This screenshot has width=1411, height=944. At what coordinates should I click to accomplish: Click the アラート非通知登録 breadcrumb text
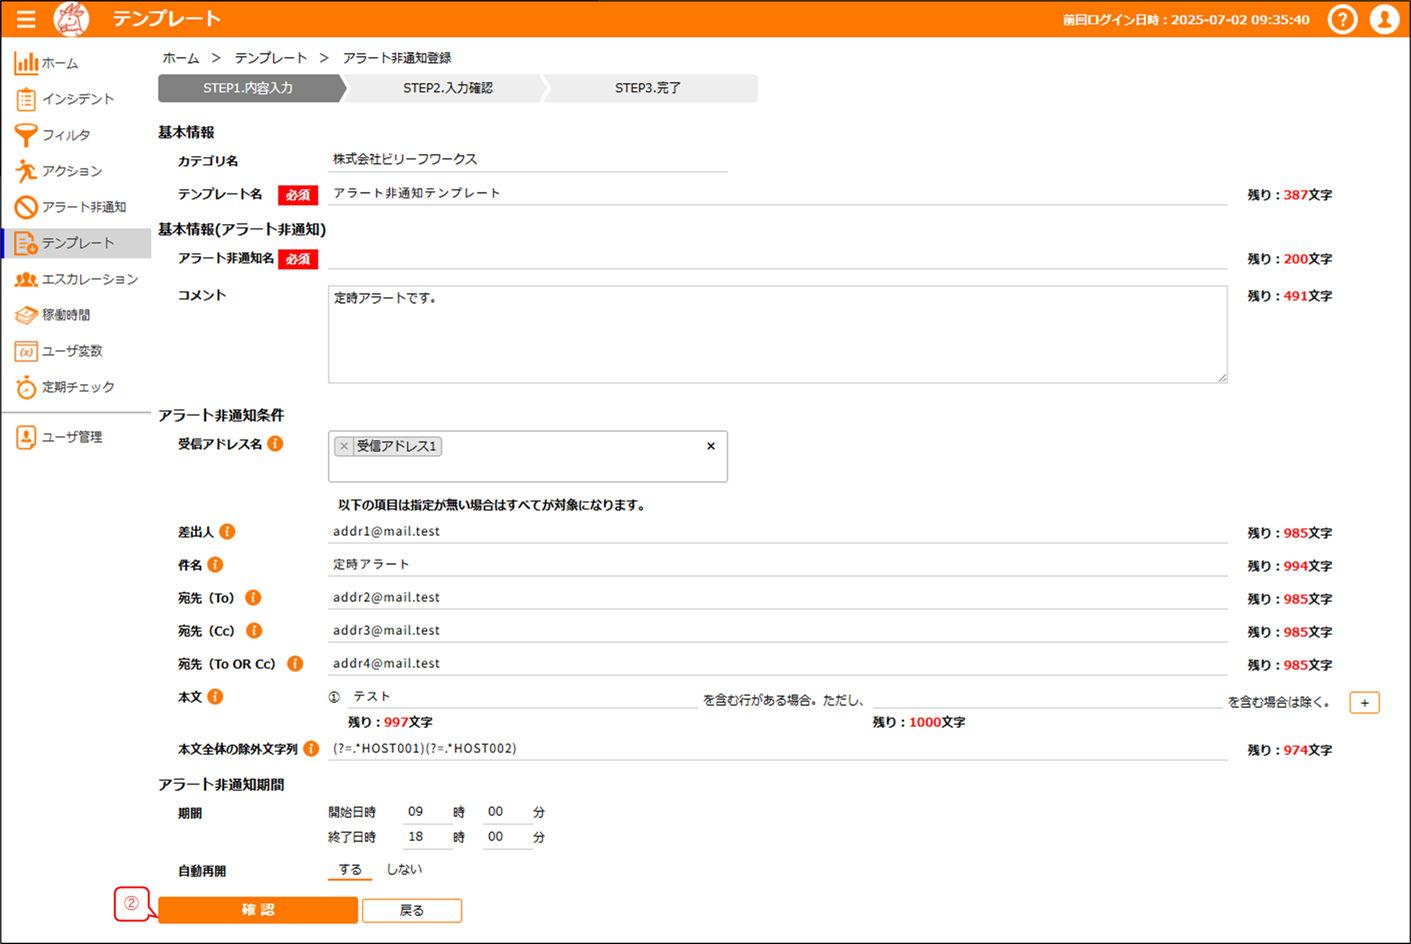pos(397,58)
